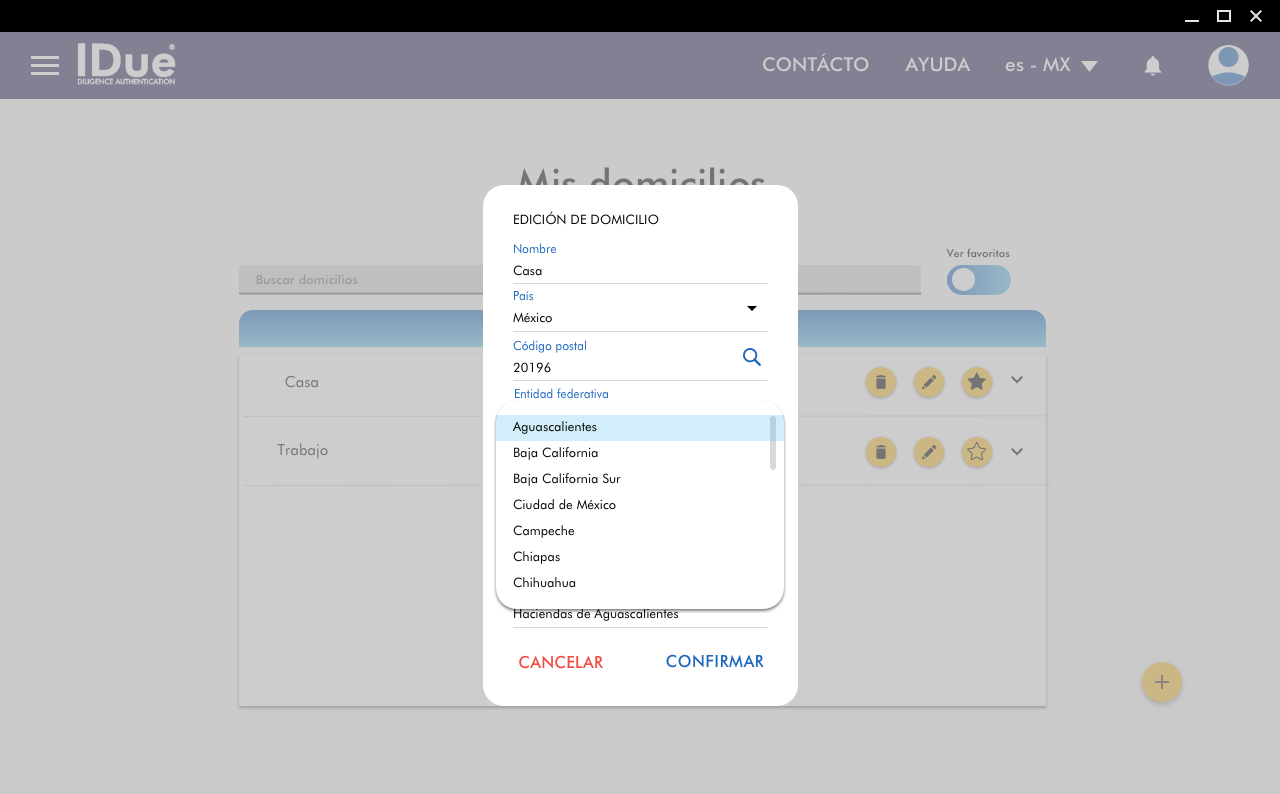Screen dimensions: 1280x794
Task: Open the CONTACTO page link
Action: tap(815, 65)
